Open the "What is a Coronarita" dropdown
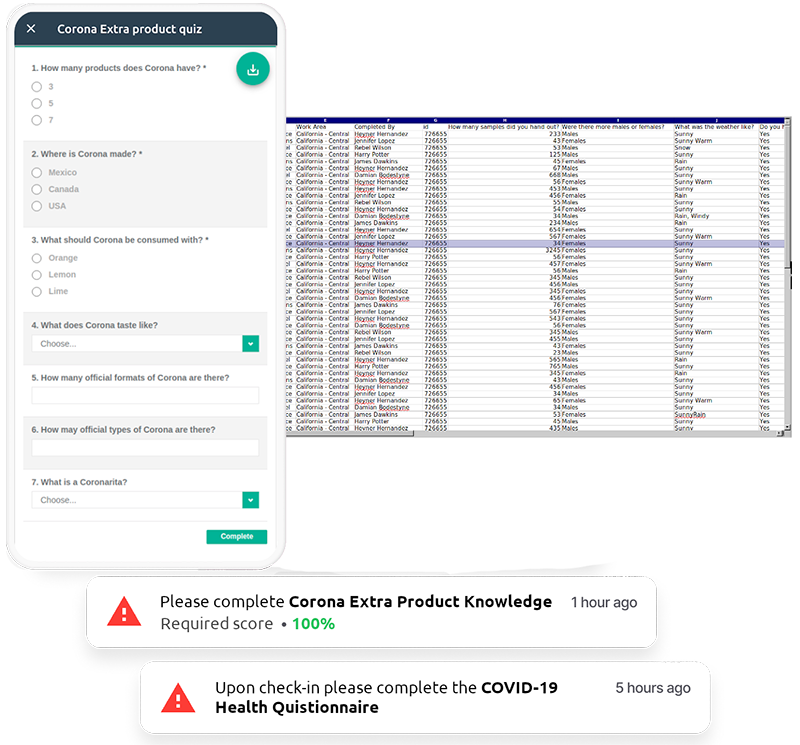This screenshot has width=800, height=745. (140, 499)
